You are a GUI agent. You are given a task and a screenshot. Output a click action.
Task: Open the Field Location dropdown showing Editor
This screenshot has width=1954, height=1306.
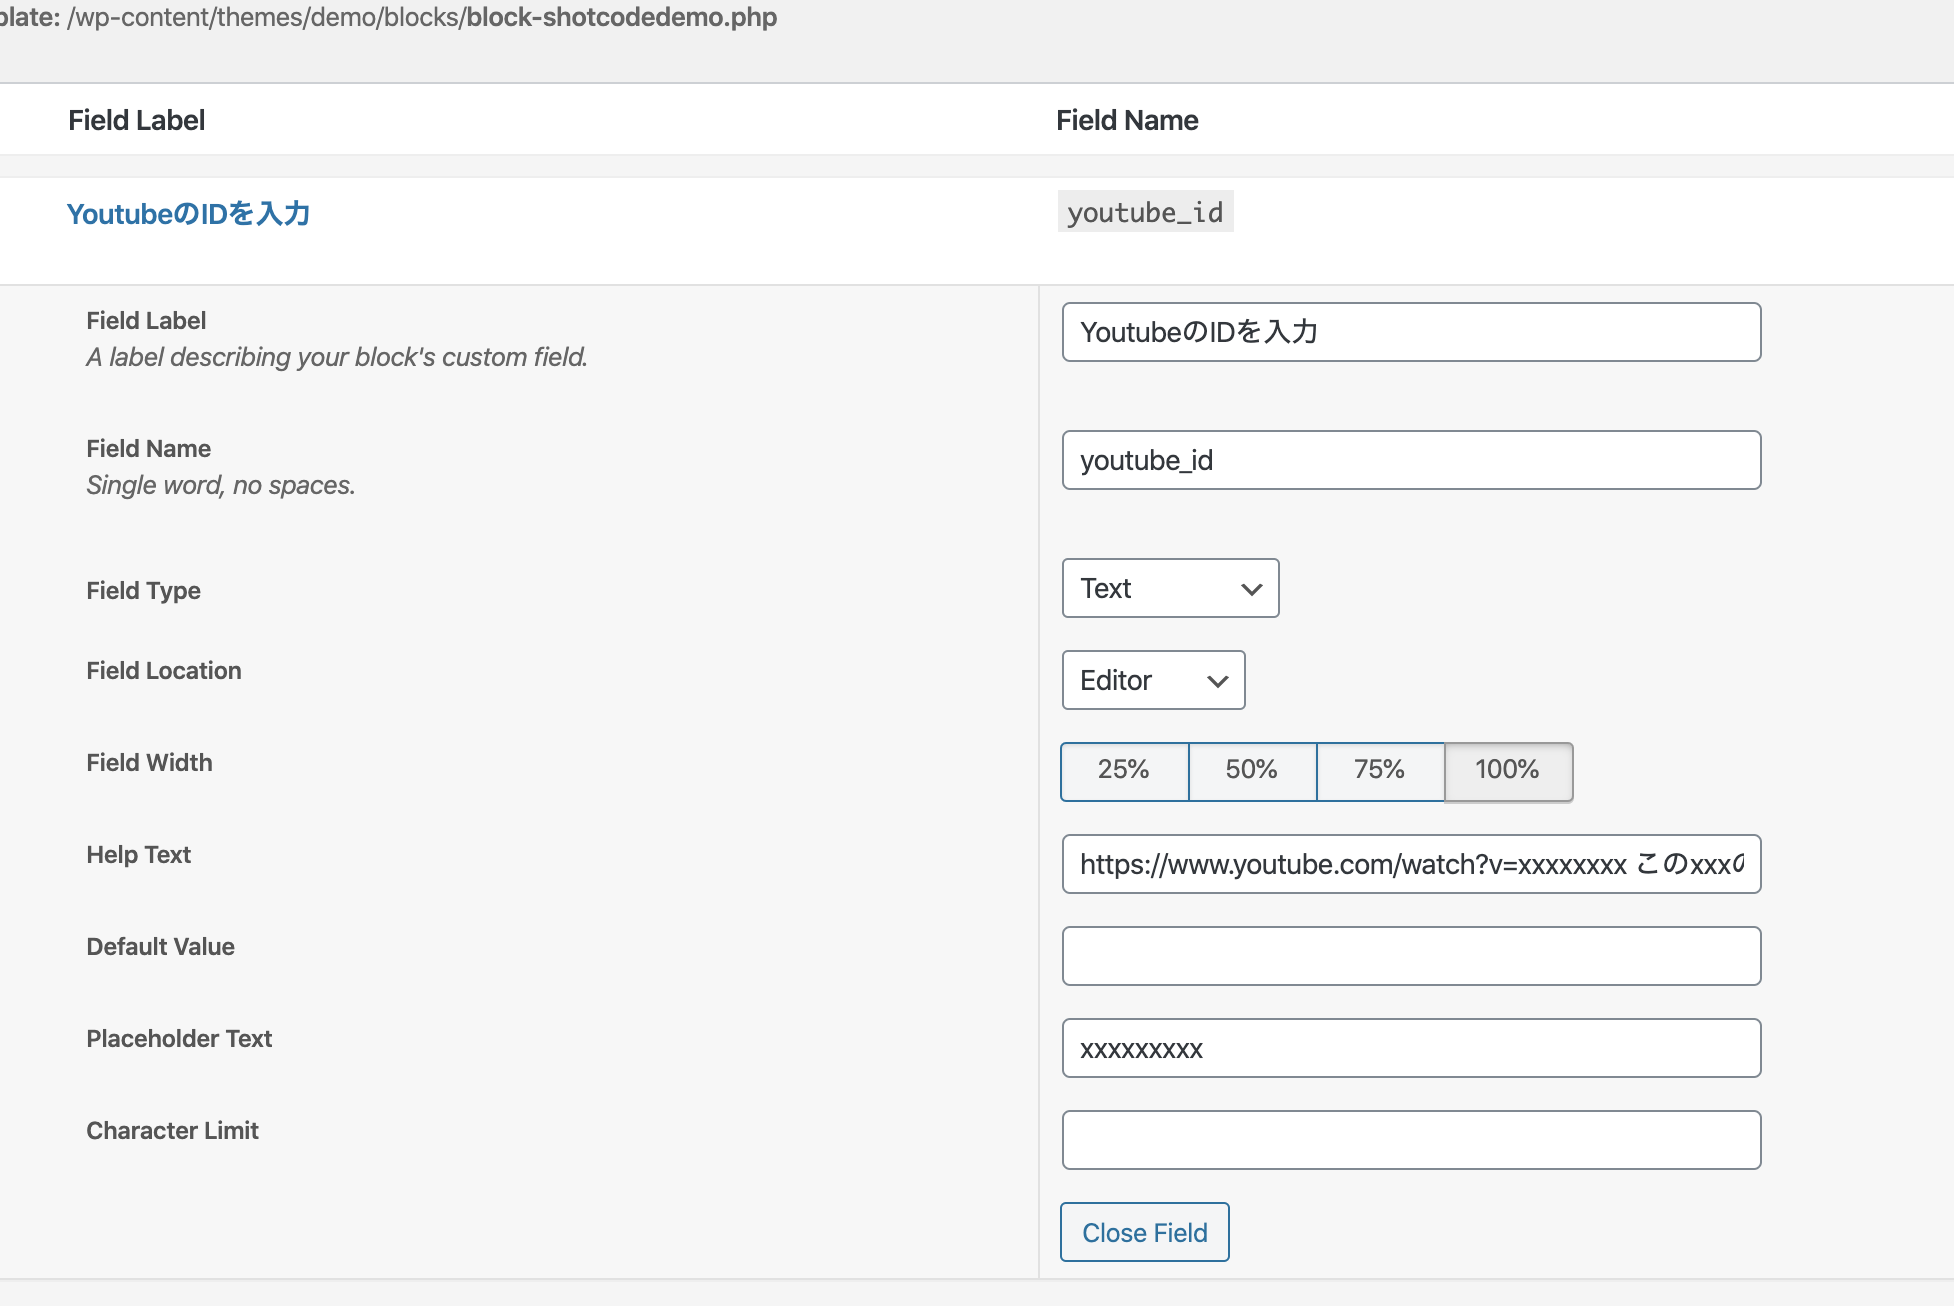[1153, 680]
